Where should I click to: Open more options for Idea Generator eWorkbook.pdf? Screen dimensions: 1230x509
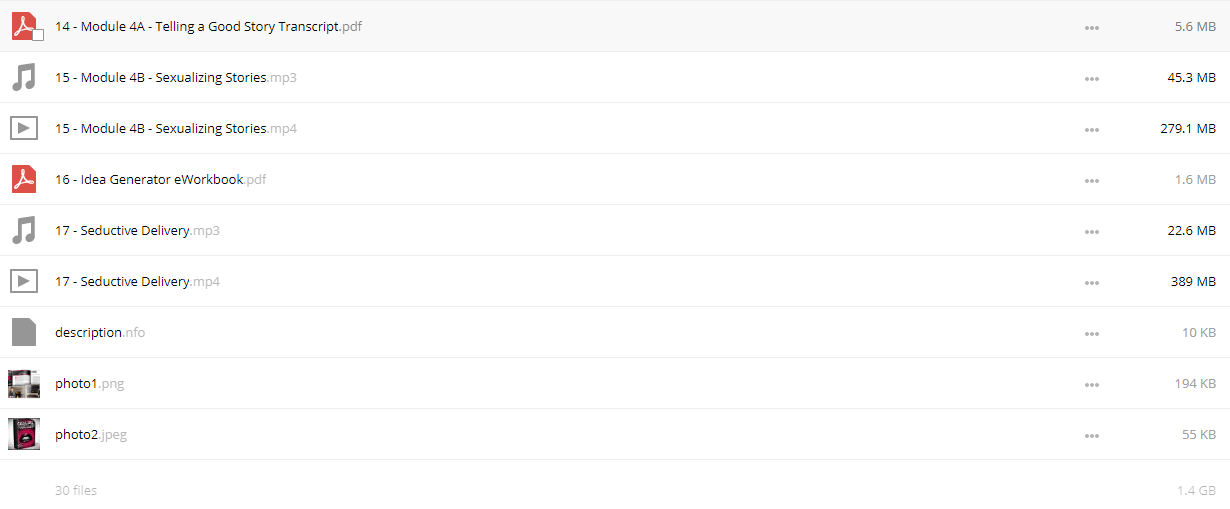pos(1092,180)
